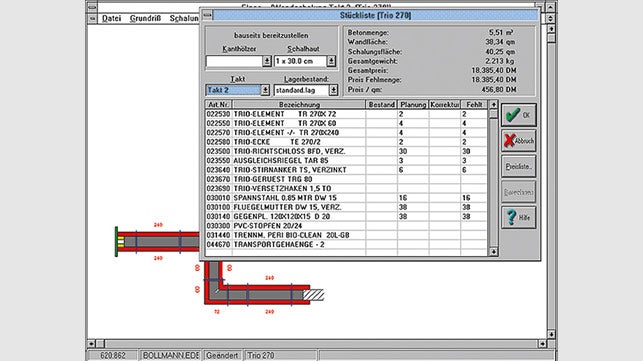Screen dimensions: 643x361
Task: Open the Grundriß menu
Action: pos(145,18)
